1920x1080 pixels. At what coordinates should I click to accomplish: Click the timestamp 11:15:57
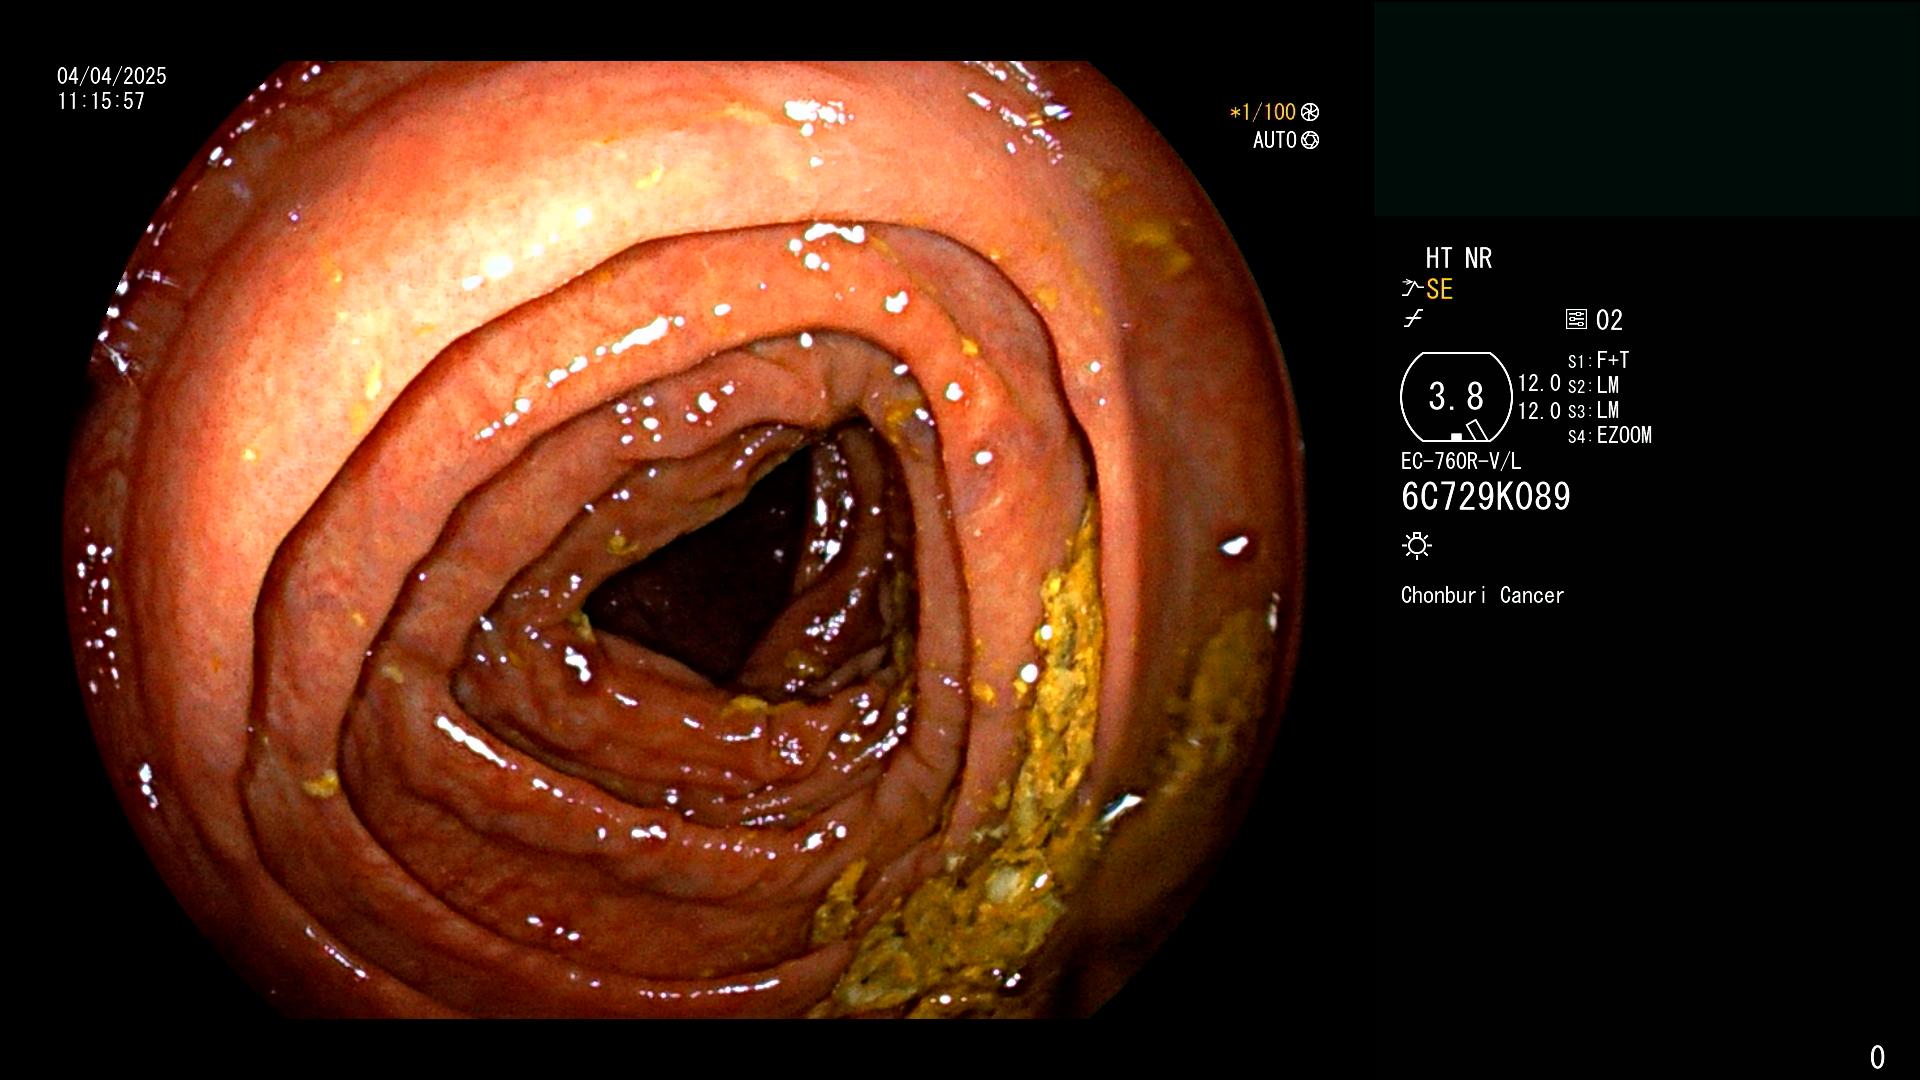click(x=101, y=101)
